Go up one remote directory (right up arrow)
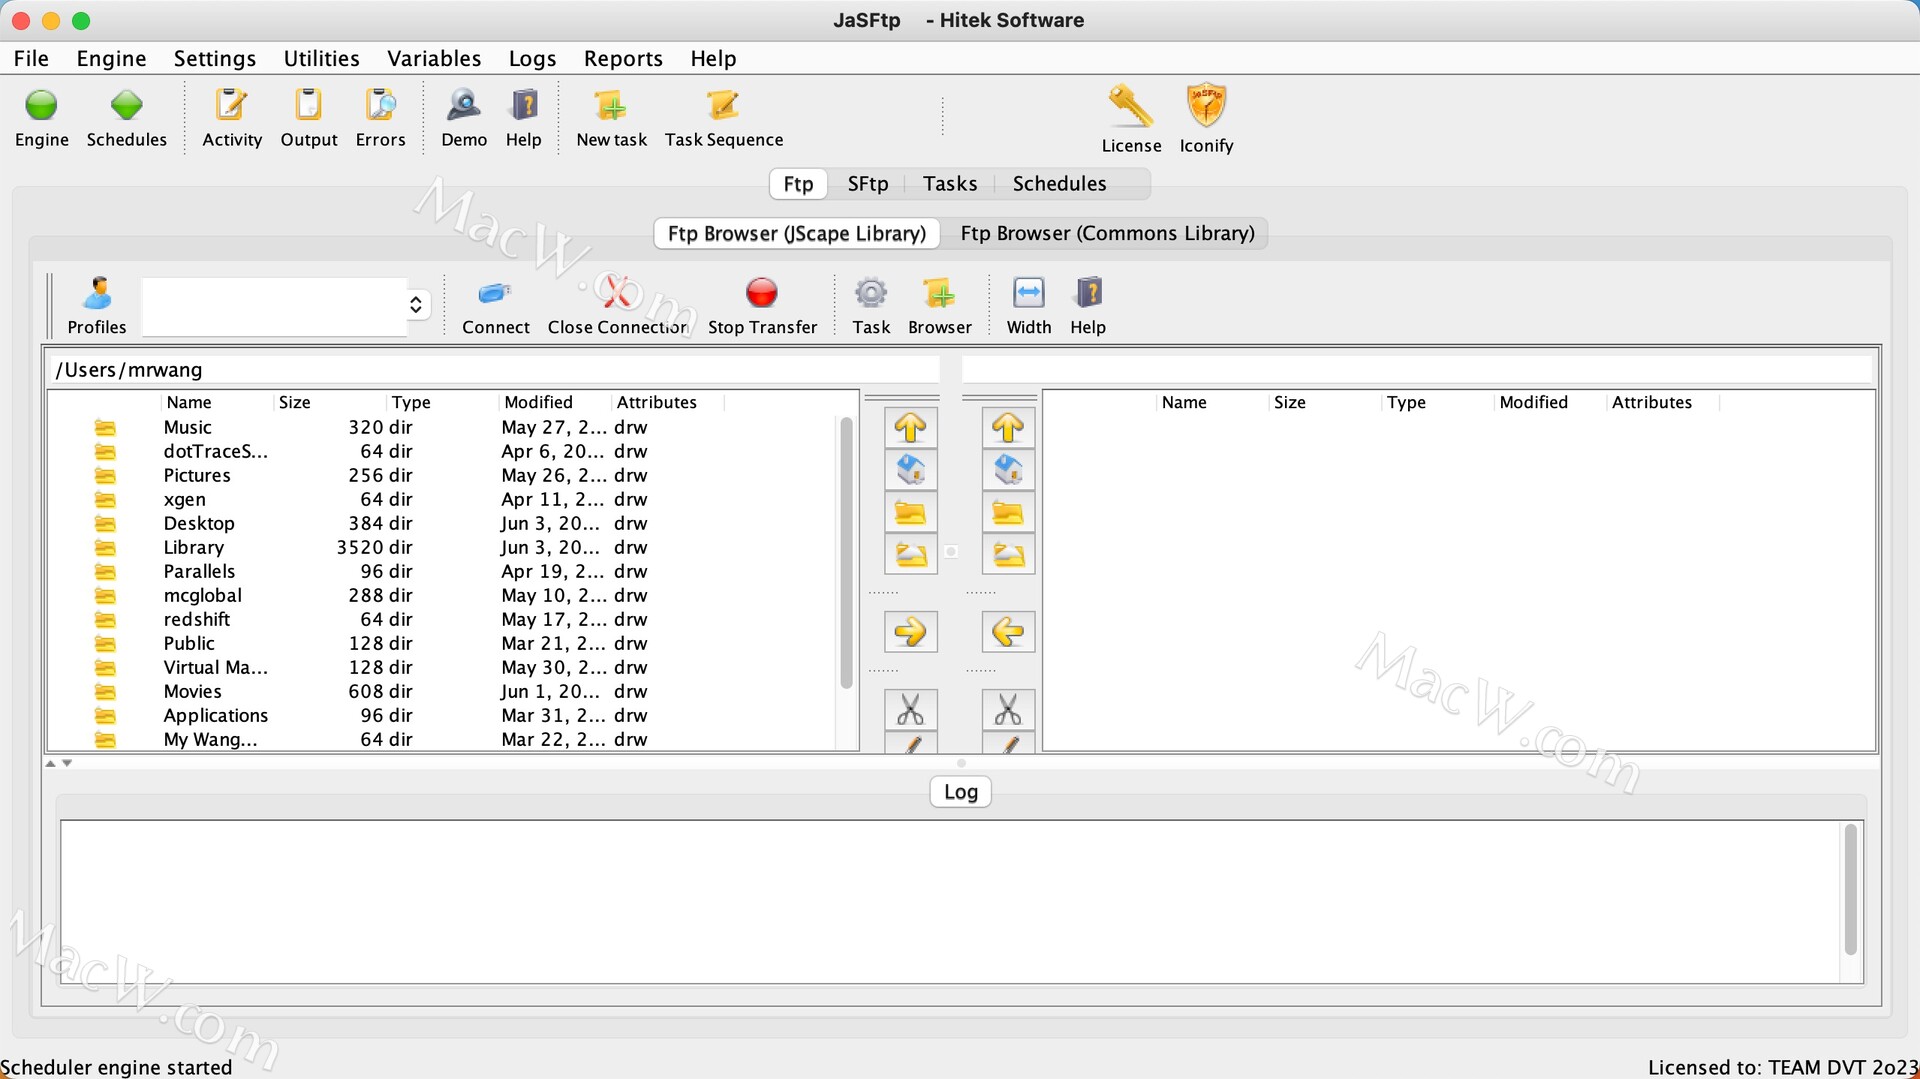The image size is (1920, 1079). pos(1008,428)
